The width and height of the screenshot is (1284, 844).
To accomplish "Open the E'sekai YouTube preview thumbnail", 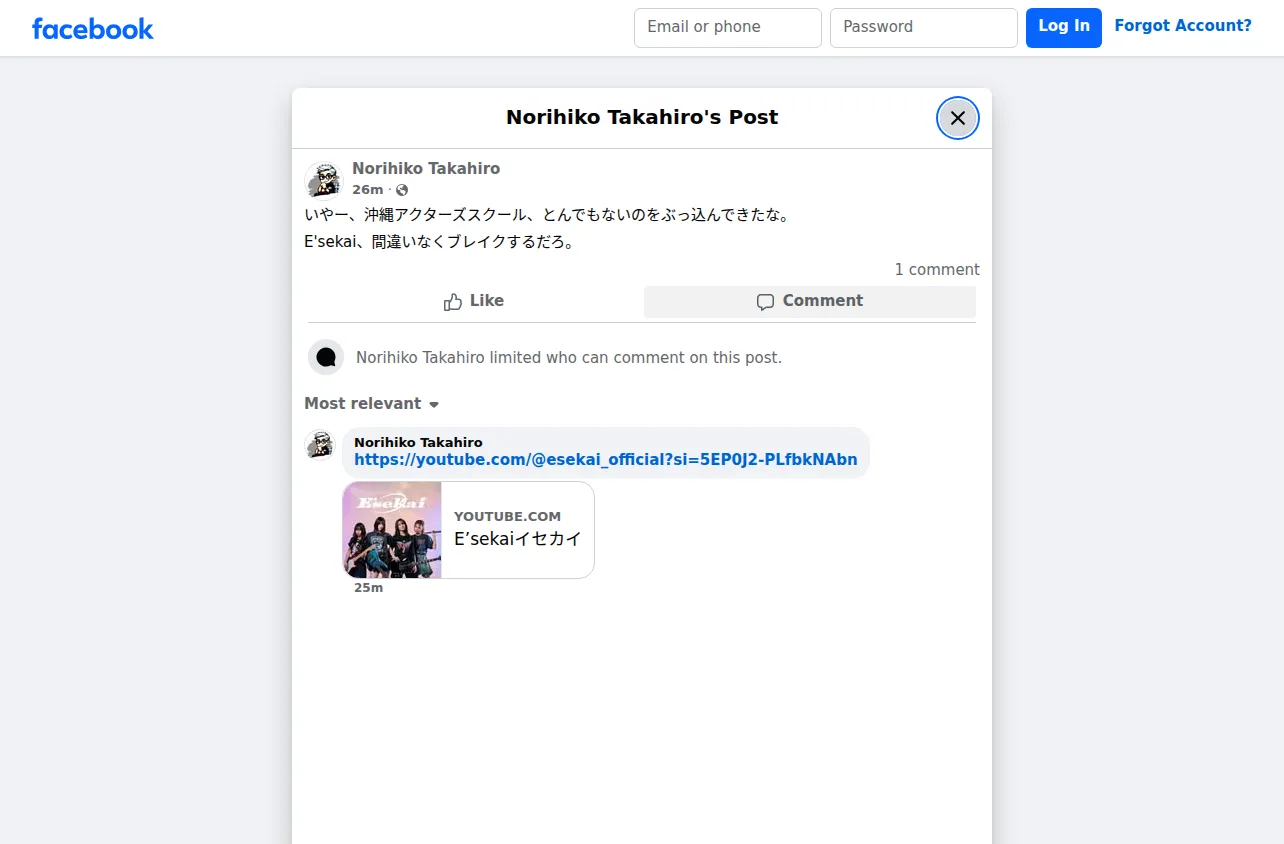I will [392, 530].
